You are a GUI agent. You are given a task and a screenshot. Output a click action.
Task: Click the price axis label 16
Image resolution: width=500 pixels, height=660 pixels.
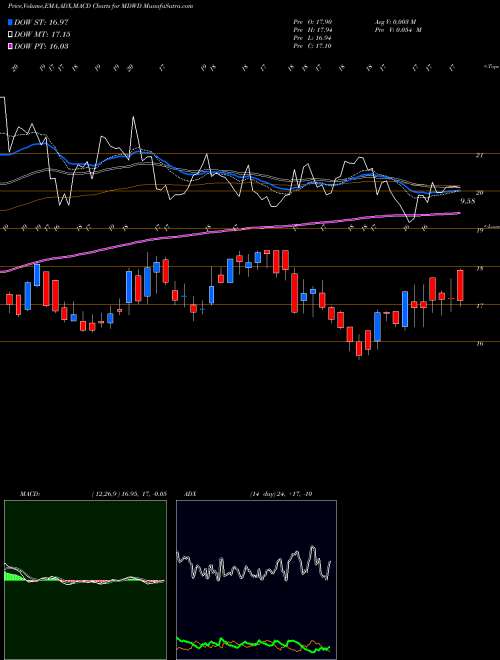pos(479,344)
